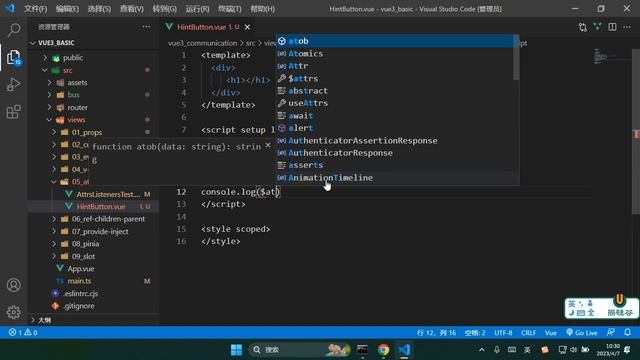Expand the 07_provide-inject folder
The image size is (640, 360).
click(93, 231)
